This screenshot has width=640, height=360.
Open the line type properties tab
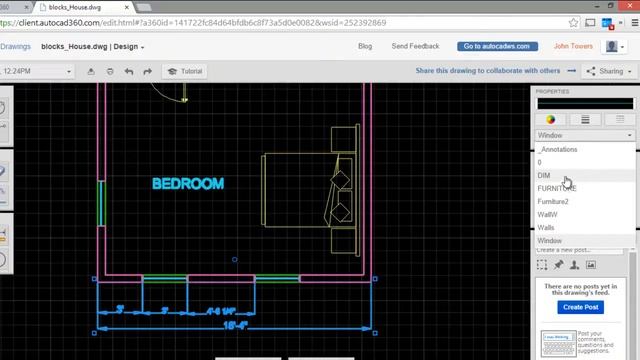tap(620, 119)
